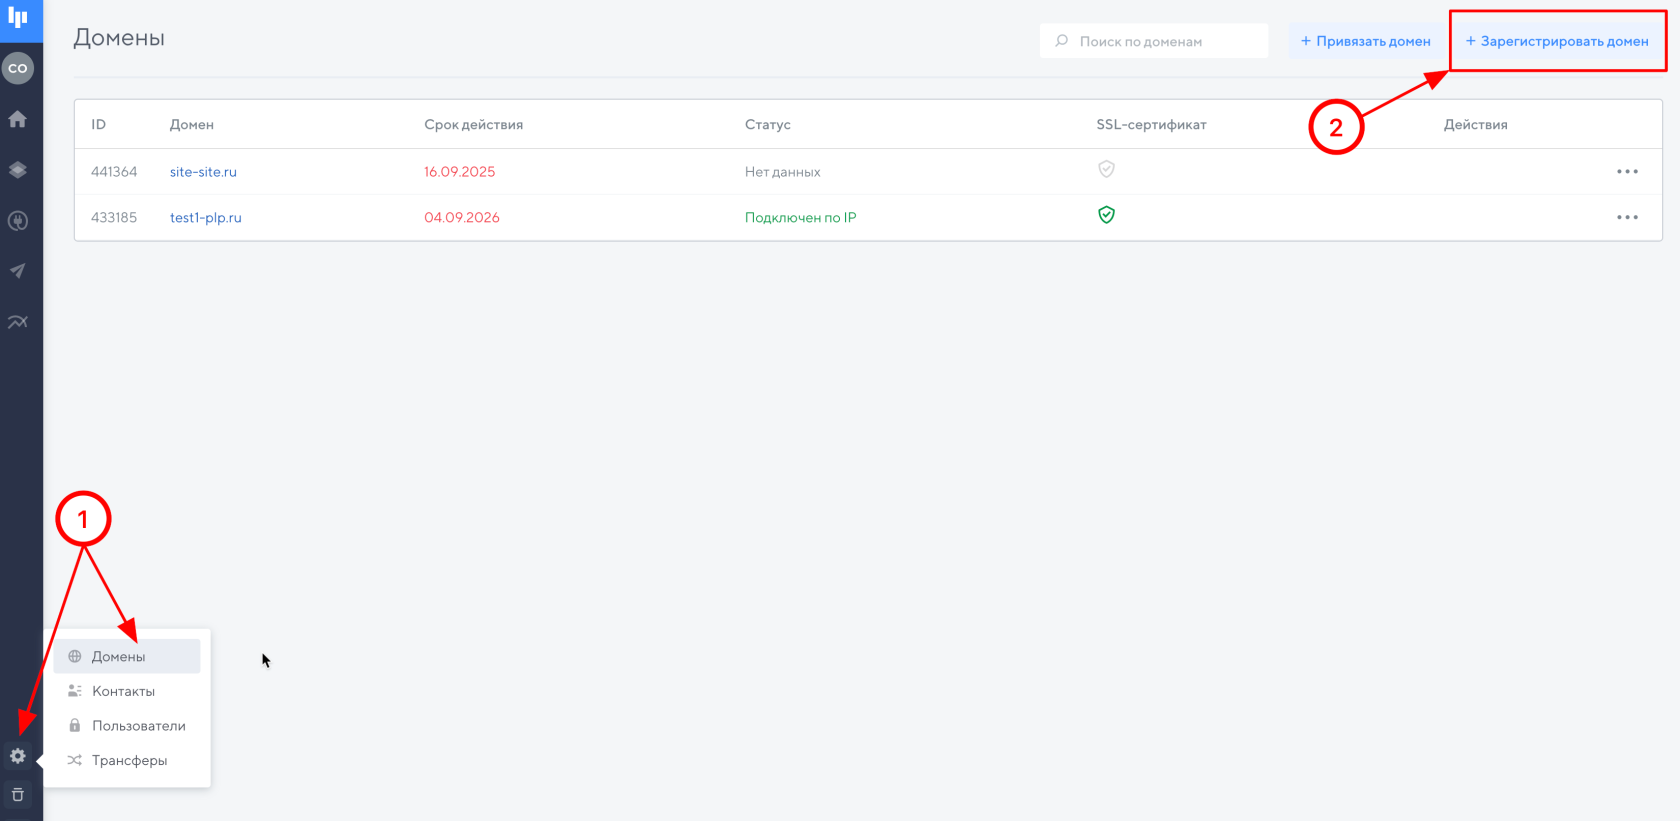This screenshot has height=821, width=1680.
Task: Select Контакты in the settings popup menu
Action: point(123,691)
